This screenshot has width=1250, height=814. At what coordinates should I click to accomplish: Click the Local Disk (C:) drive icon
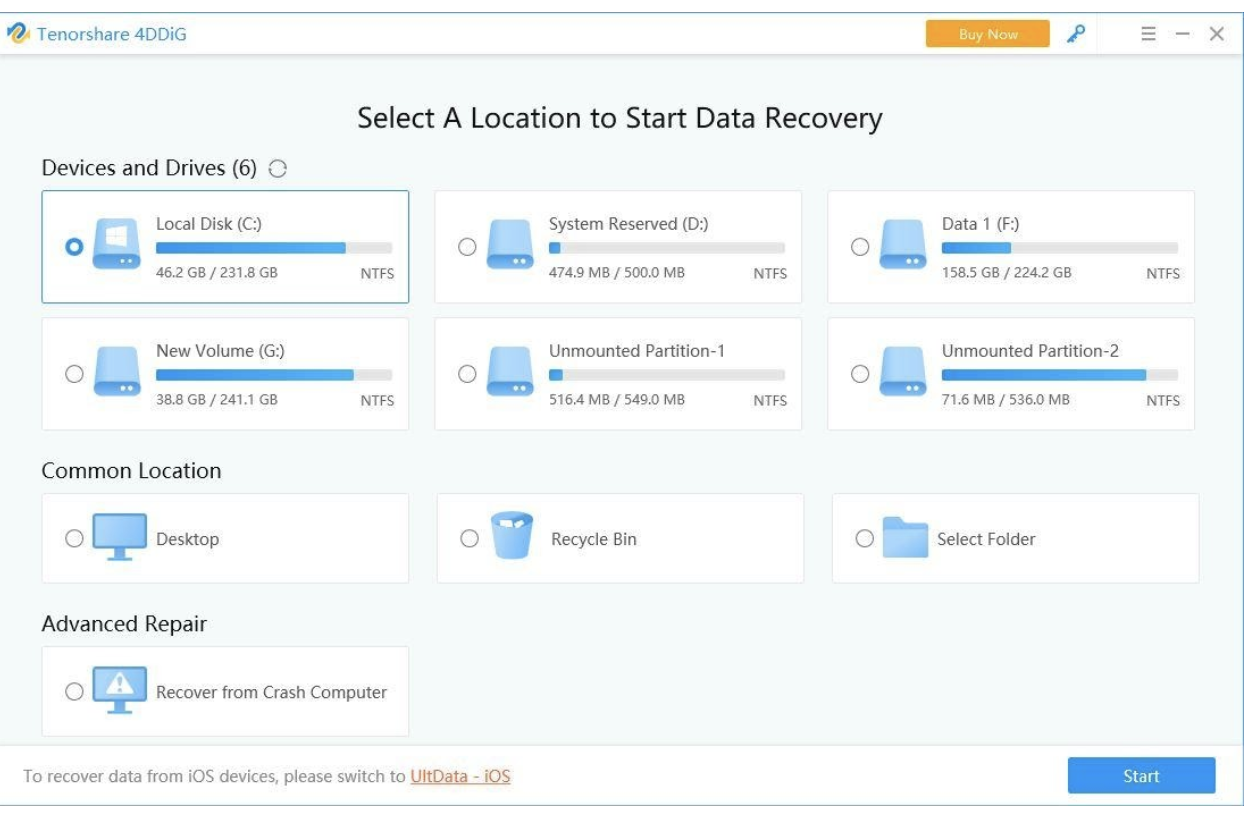(116, 246)
